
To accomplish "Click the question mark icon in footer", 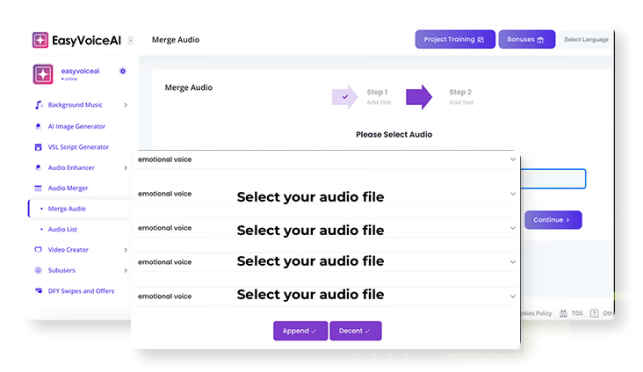I will click(594, 313).
